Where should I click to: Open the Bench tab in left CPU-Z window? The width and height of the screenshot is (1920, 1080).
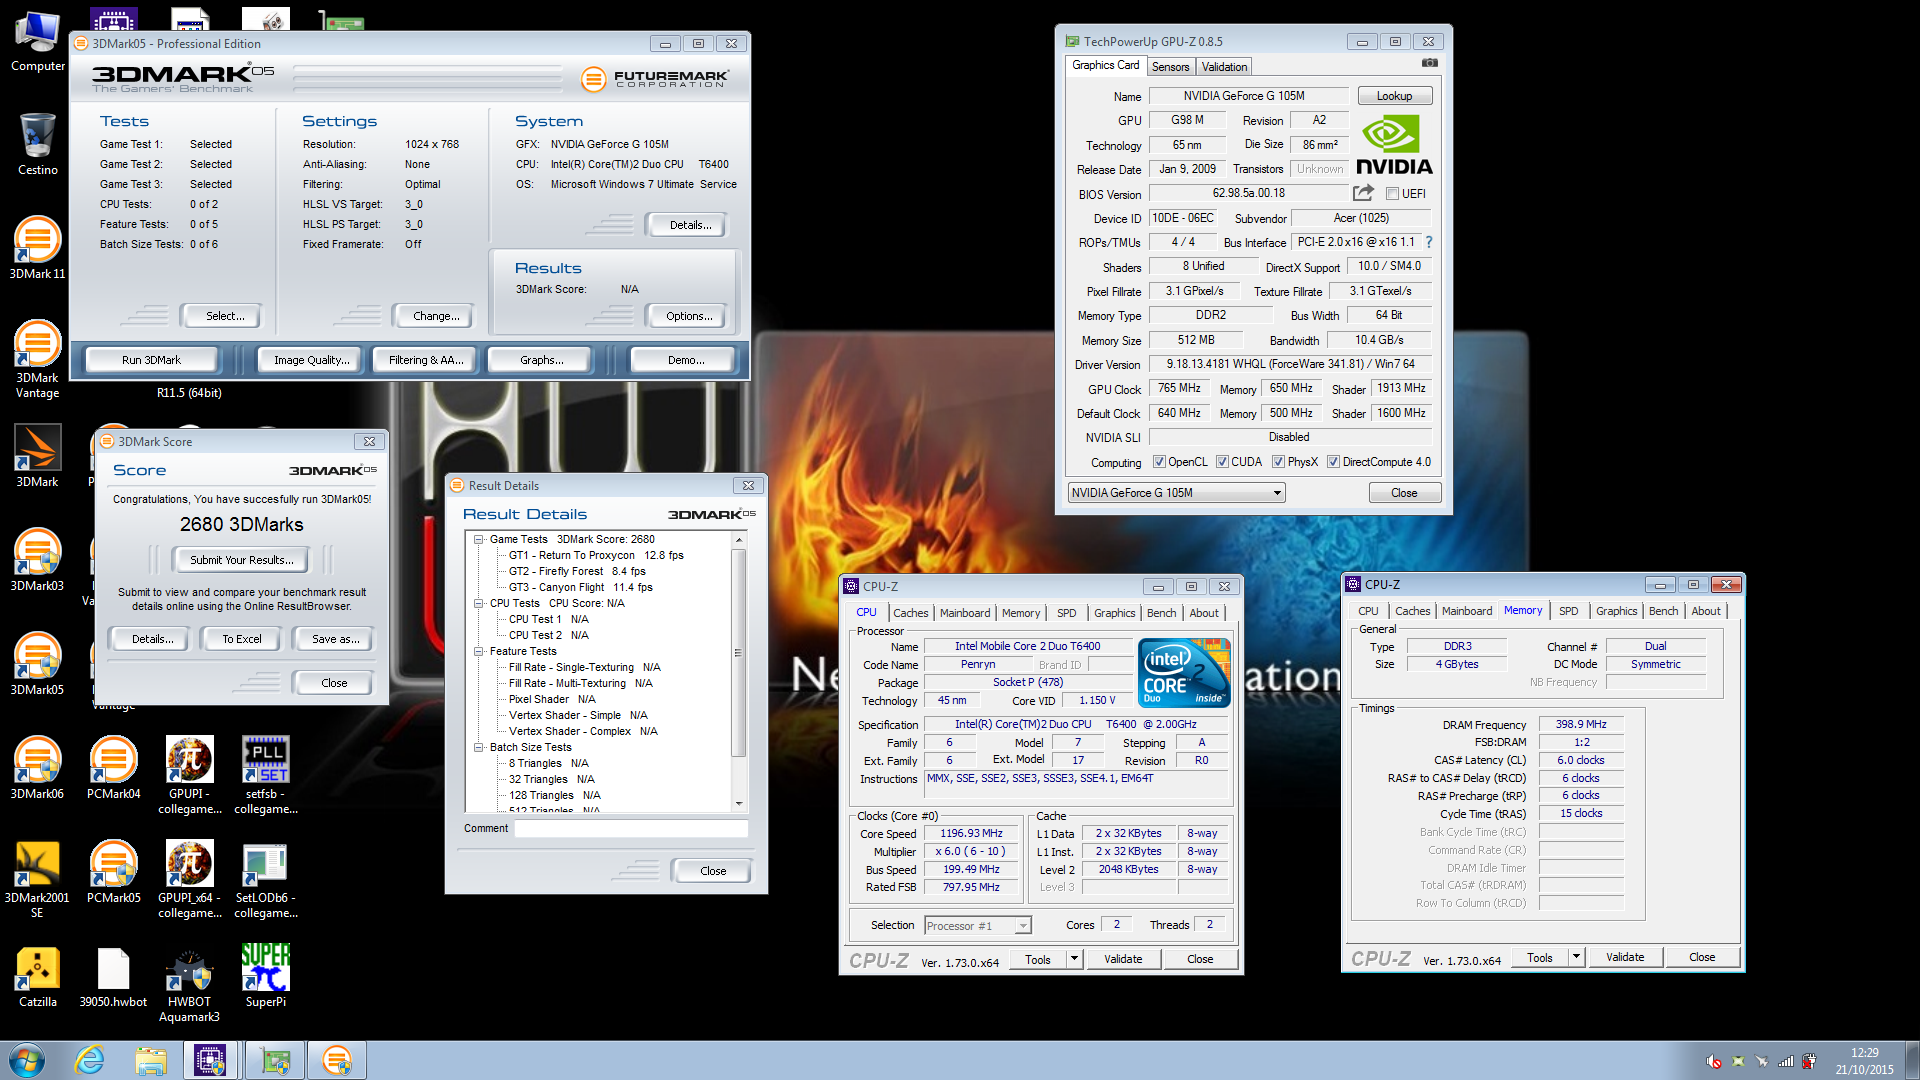click(x=1161, y=613)
